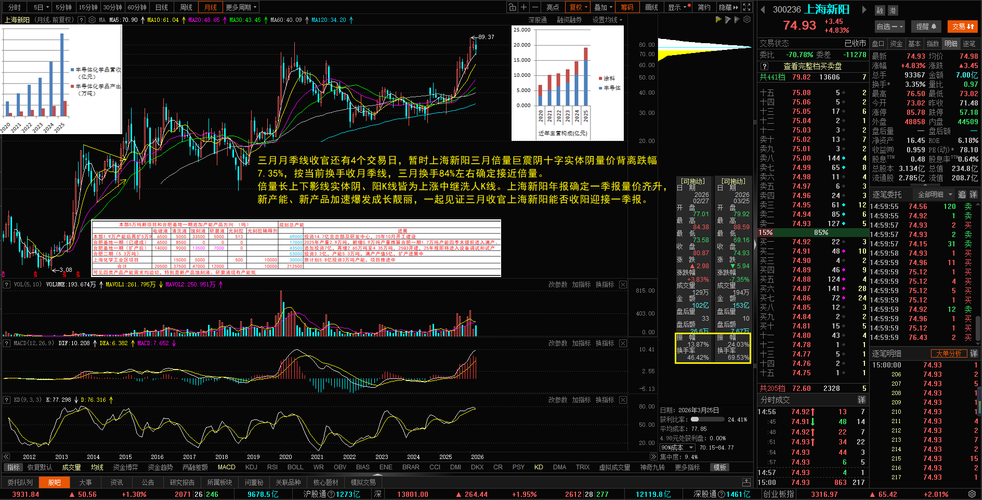Open the 显示 display dropdown
This screenshot has height=500, width=982.
click(677, 8)
